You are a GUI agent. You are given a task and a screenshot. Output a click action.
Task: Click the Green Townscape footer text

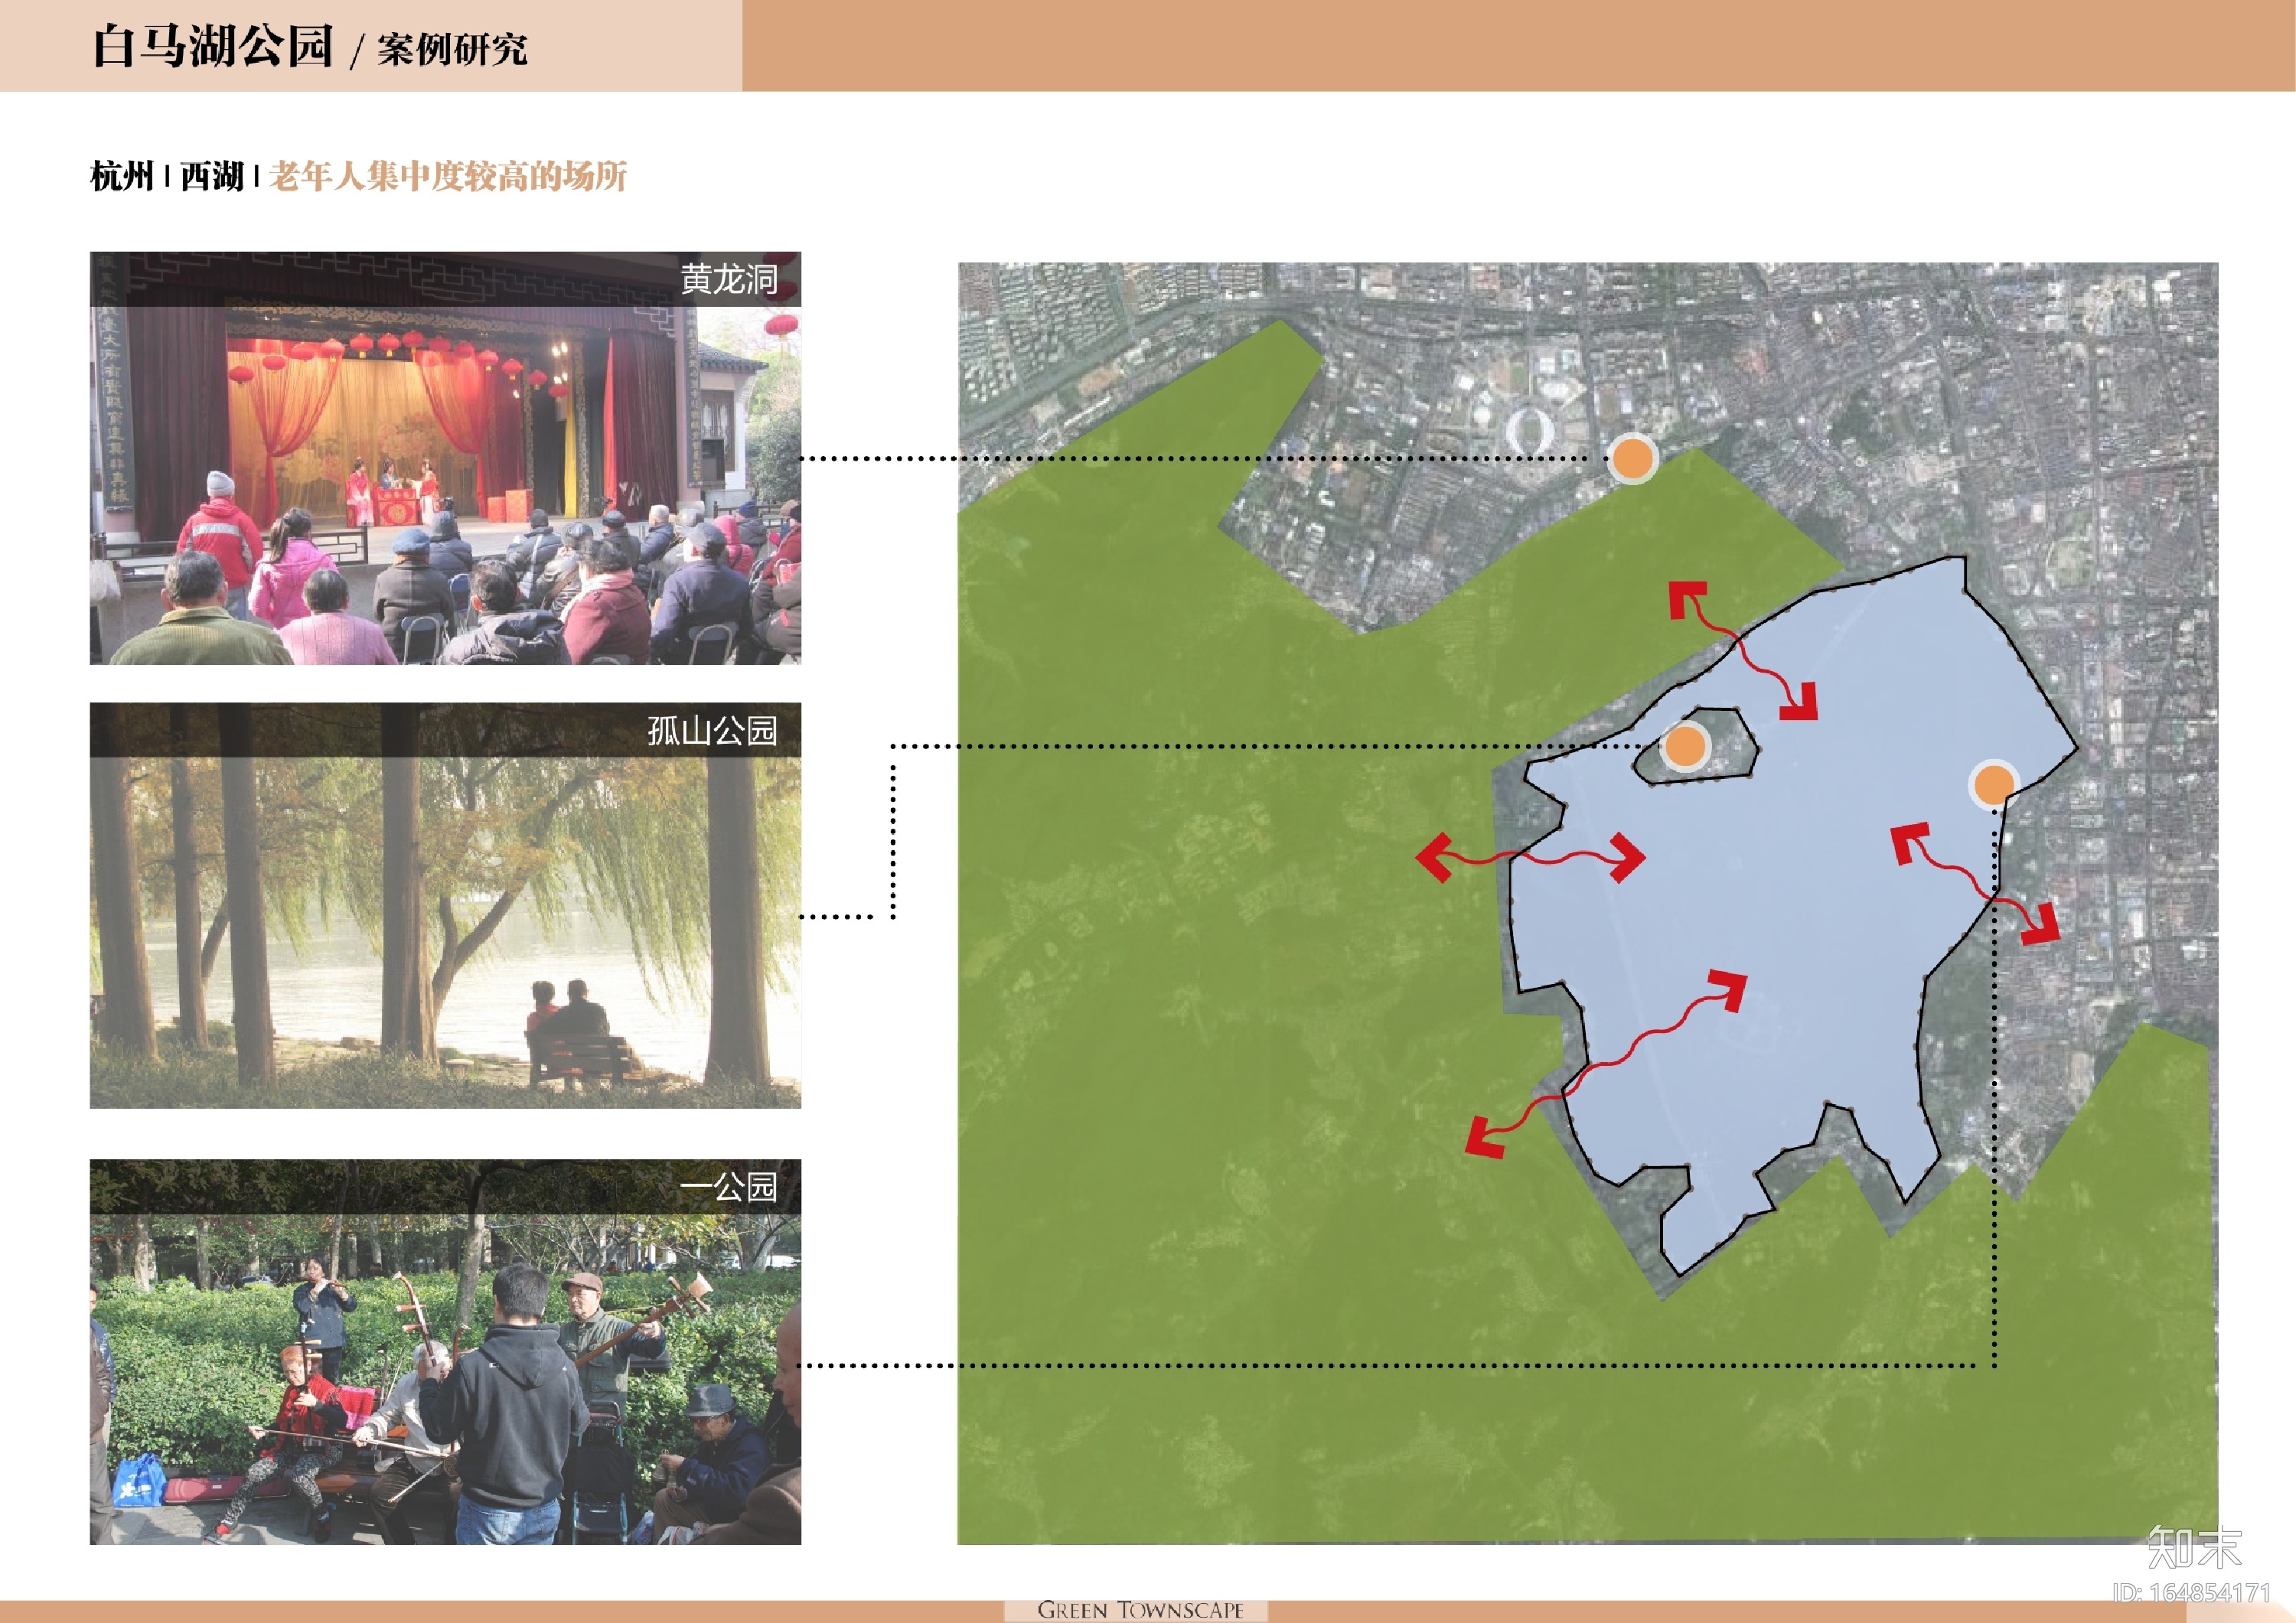pyautogui.click(x=1140, y=1610)
